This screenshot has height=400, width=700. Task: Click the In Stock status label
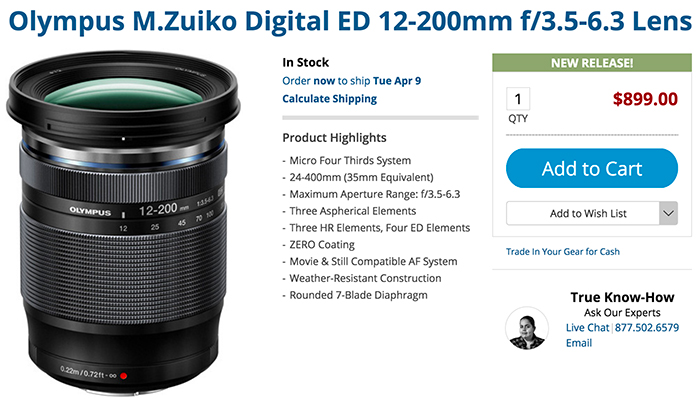pyautogui.click(x=305, y=62)
